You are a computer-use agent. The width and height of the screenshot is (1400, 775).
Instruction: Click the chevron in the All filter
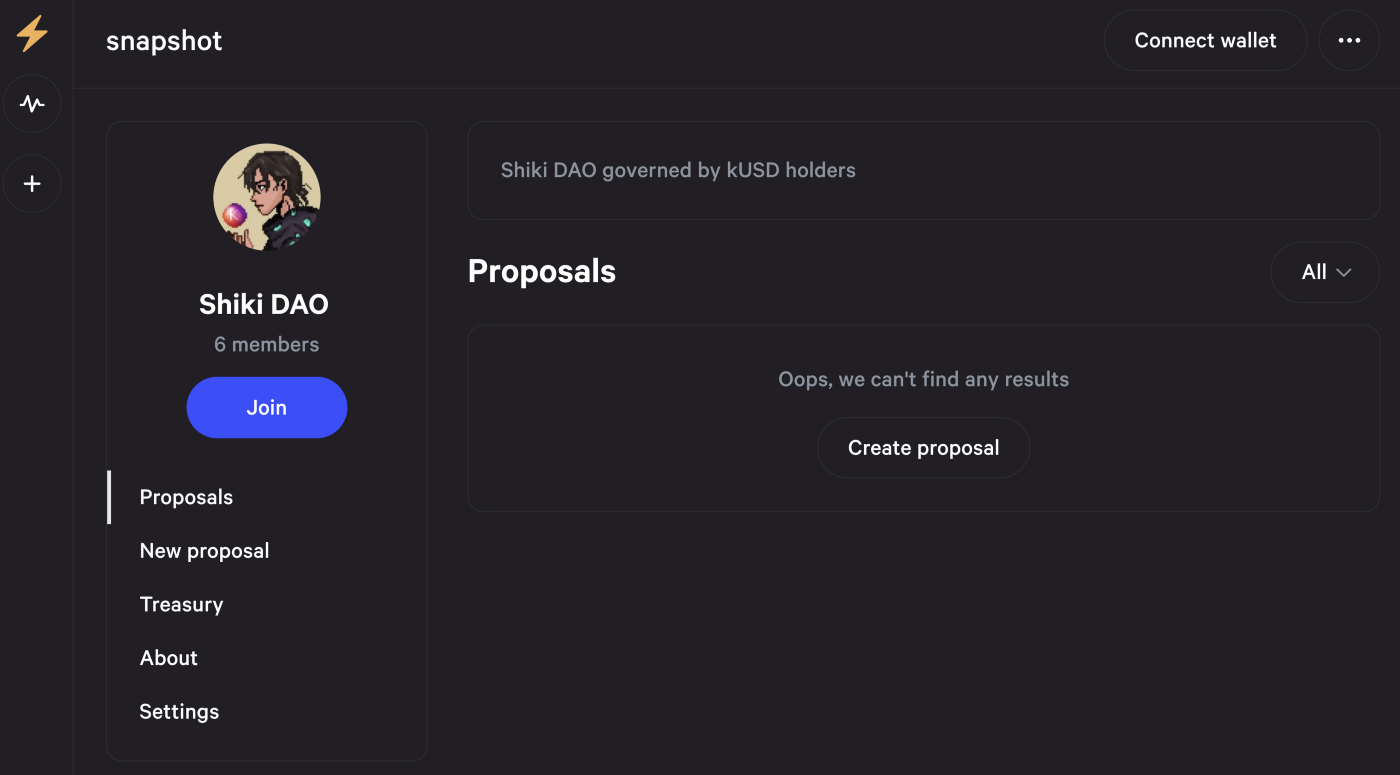[1344, 273]
